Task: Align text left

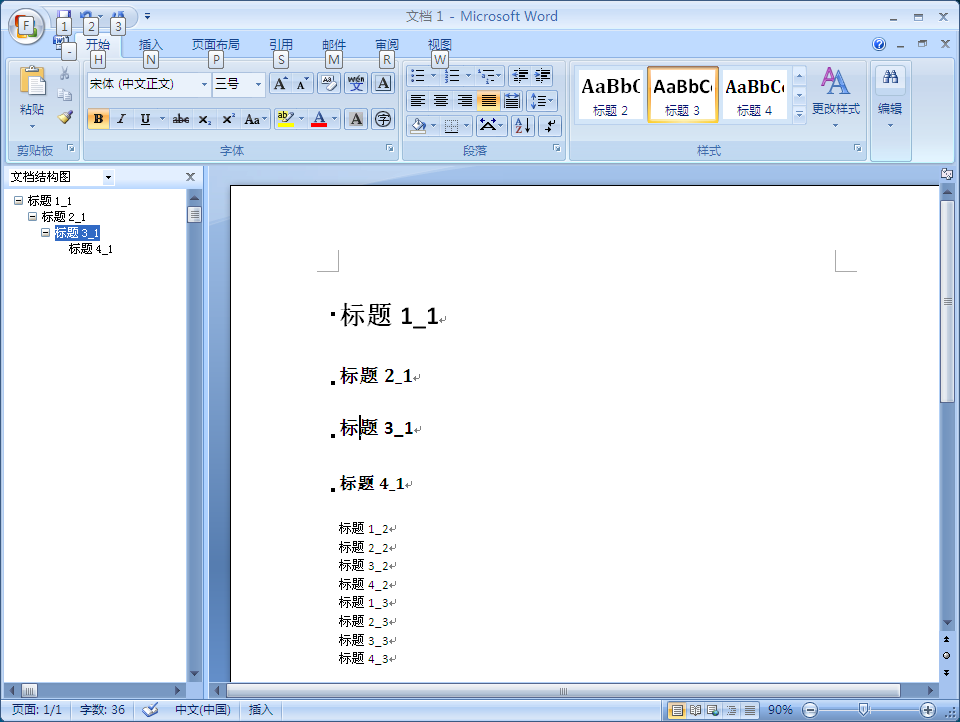Action: tap(418, 101)
